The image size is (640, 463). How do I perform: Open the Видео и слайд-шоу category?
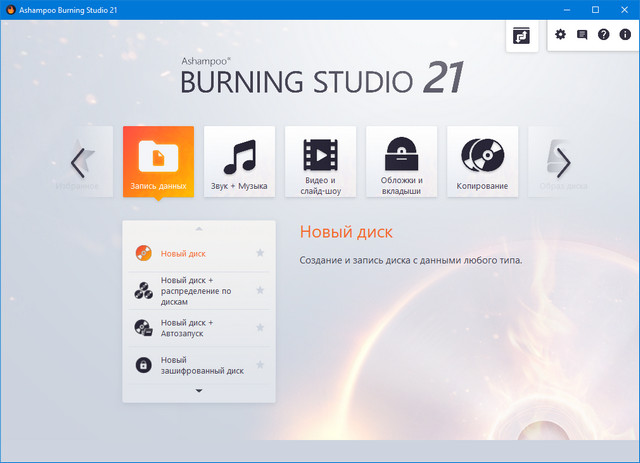pyautogui.click(x=321, y=161)
